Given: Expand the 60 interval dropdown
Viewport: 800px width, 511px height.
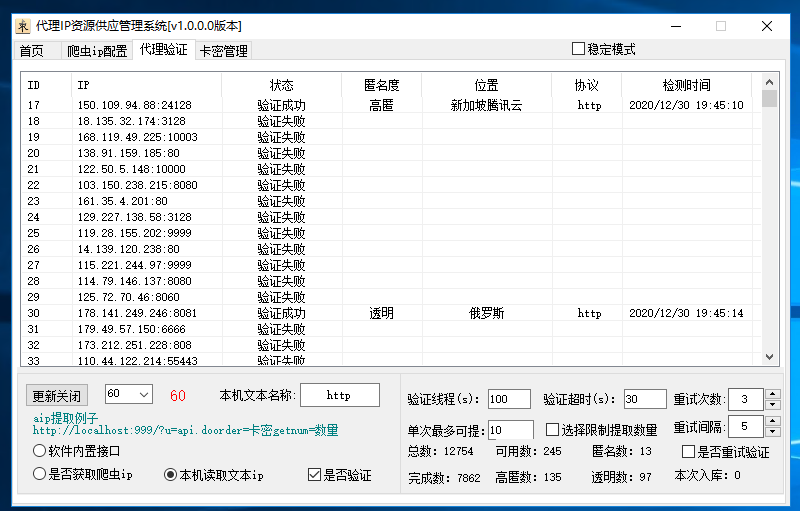Looking at the screenshot, I should tap(141, 395).
